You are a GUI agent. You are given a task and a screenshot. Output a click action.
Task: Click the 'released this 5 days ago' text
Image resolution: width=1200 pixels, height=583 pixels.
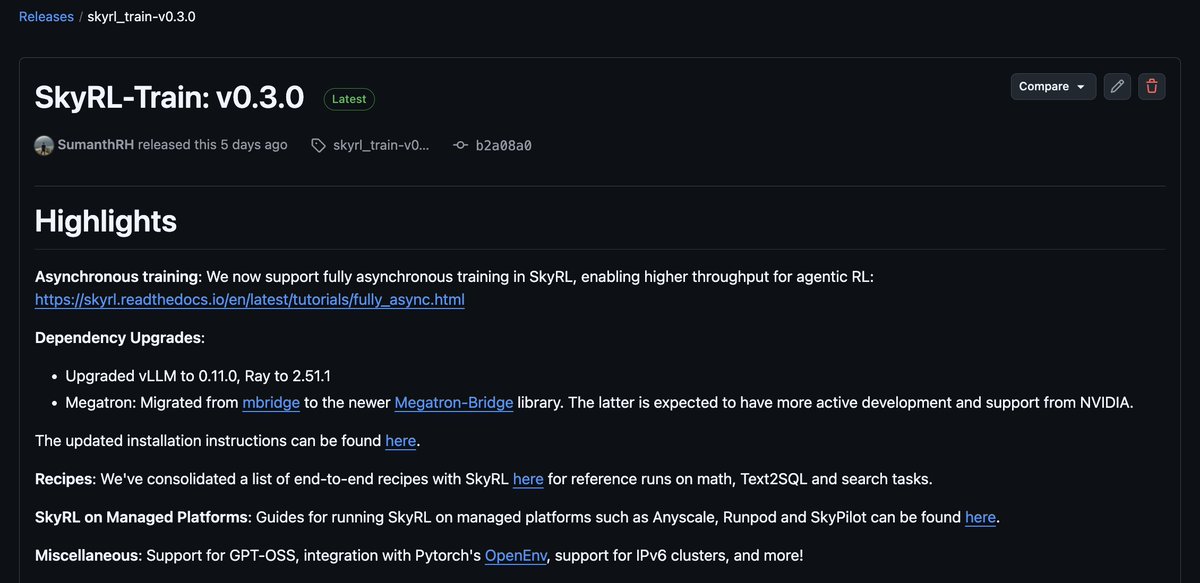pyautogui.click(x=213, y=145)
